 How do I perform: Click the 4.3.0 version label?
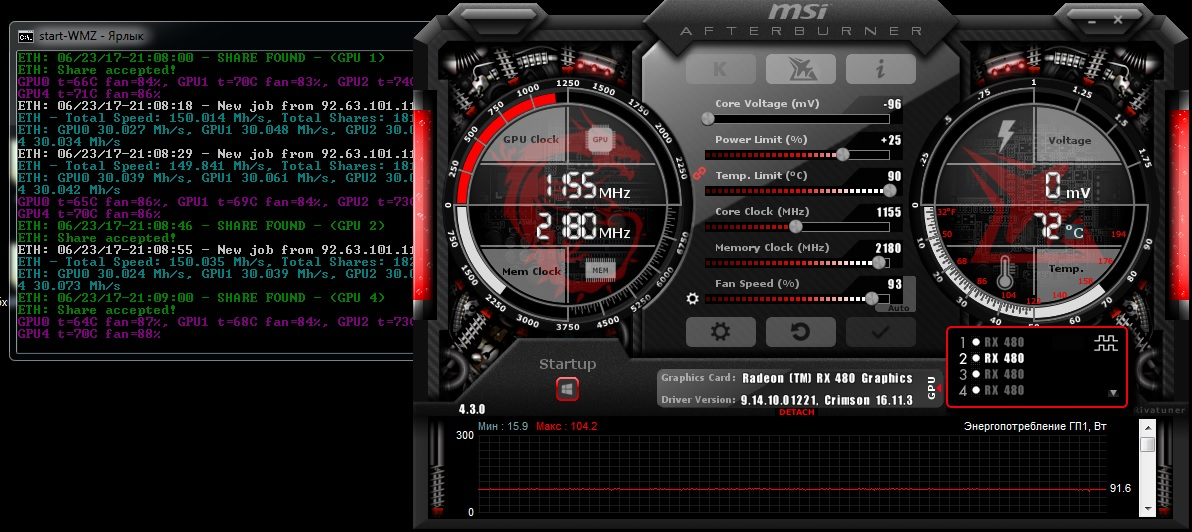tap(471, 410)
